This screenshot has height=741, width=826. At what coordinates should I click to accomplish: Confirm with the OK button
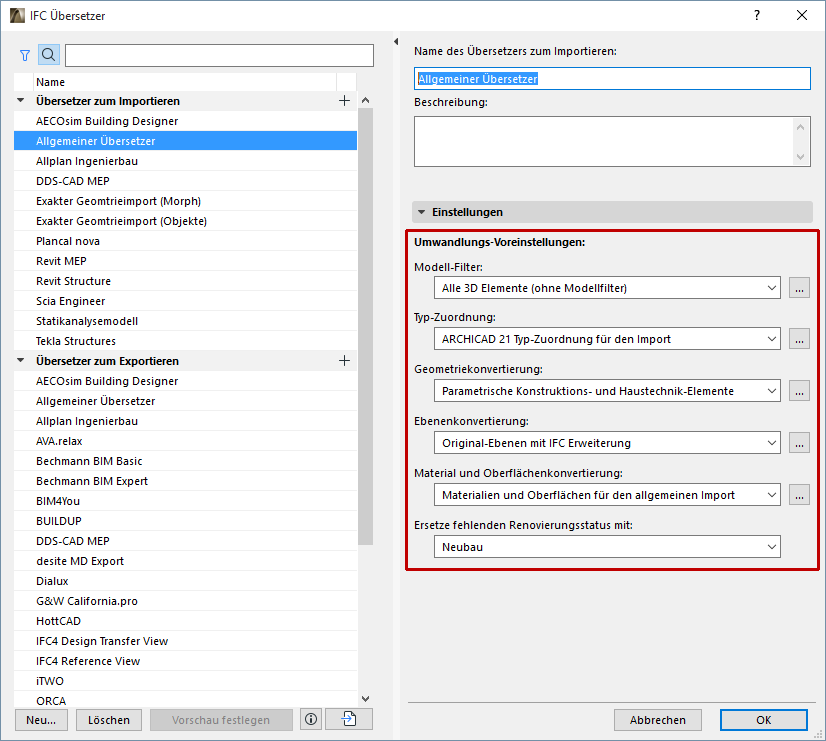click(x=763, y=720)
